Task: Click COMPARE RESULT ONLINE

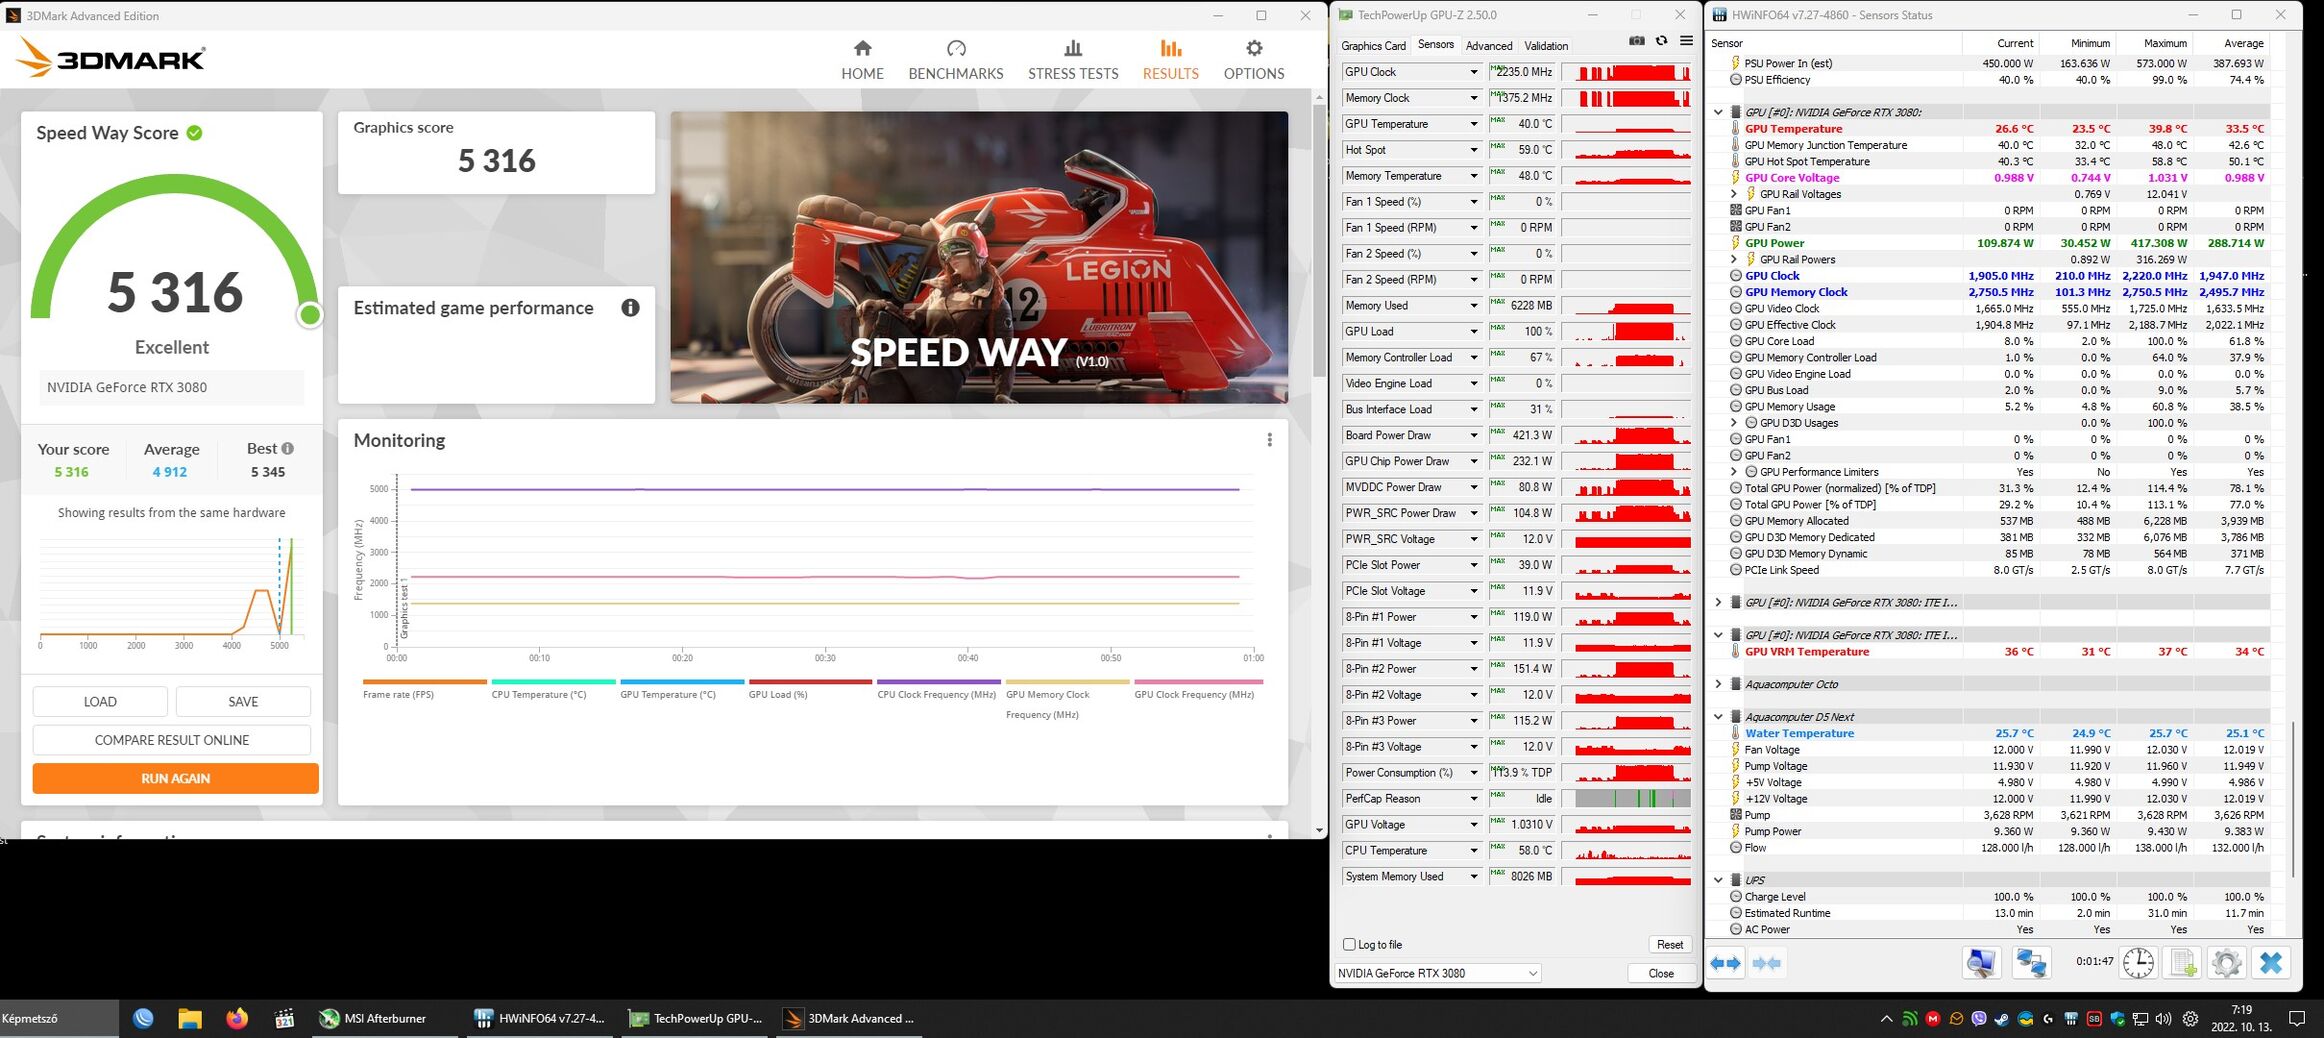Action: click(172, 740)
